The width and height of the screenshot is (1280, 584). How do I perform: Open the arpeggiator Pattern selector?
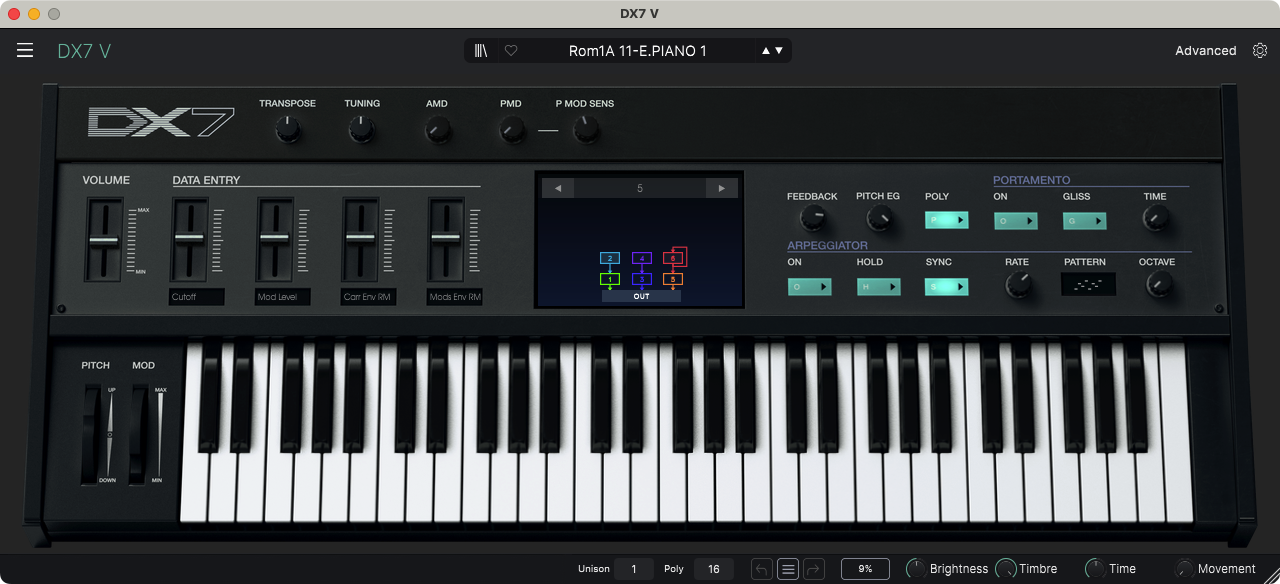click(x=1088, y=285)
